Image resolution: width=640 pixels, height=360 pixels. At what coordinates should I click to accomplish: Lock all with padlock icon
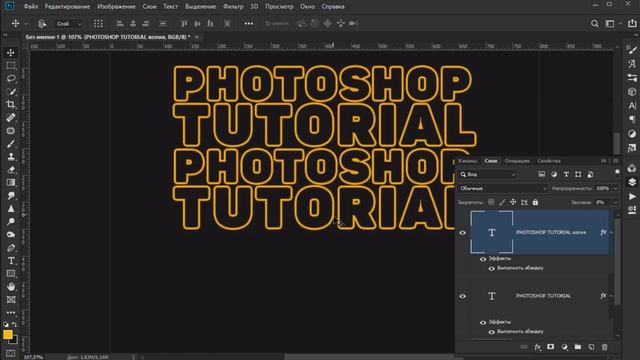[x=535, y=202]
